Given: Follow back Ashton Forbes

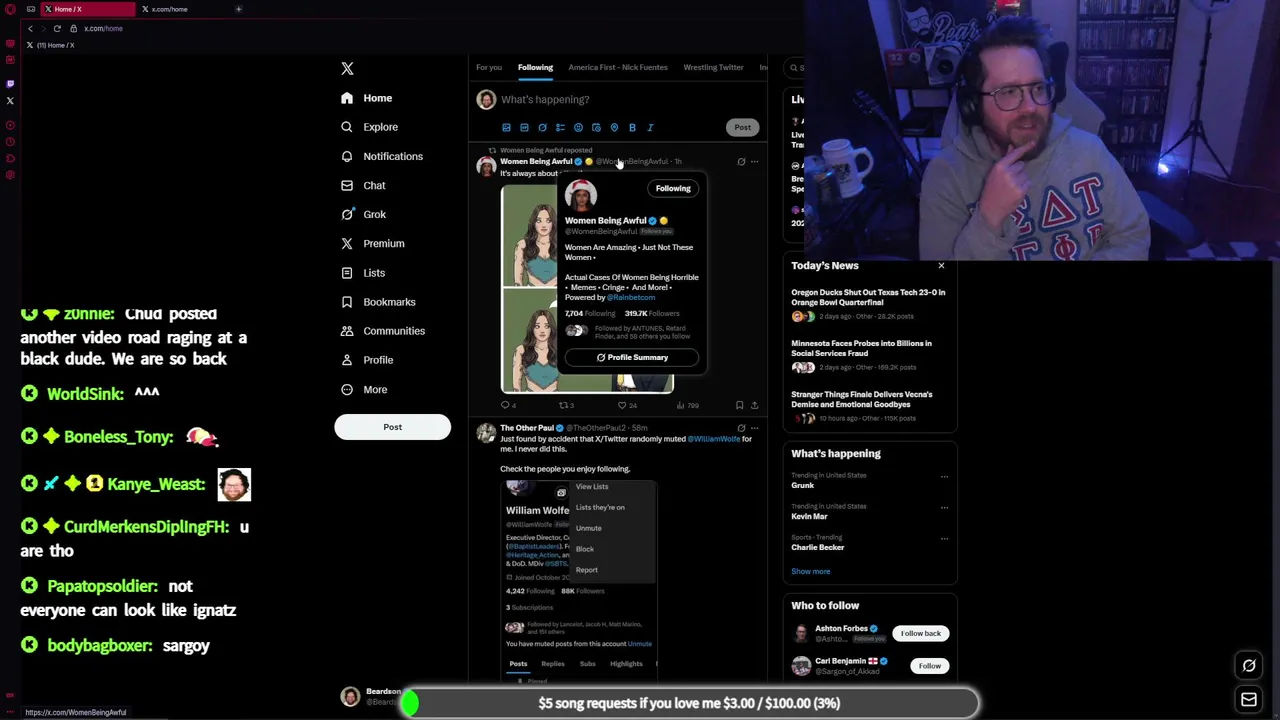Looking at the screenshot, I should coord(920,633).
